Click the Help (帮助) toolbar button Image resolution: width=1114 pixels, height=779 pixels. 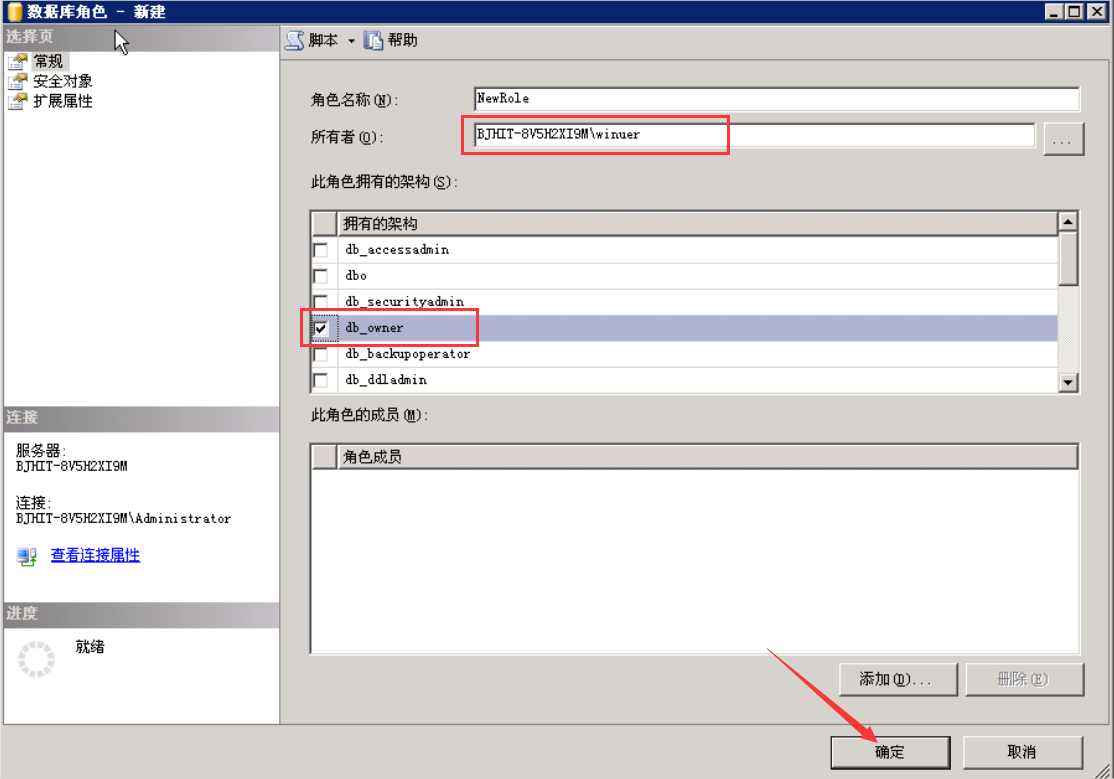pos(390,41)
